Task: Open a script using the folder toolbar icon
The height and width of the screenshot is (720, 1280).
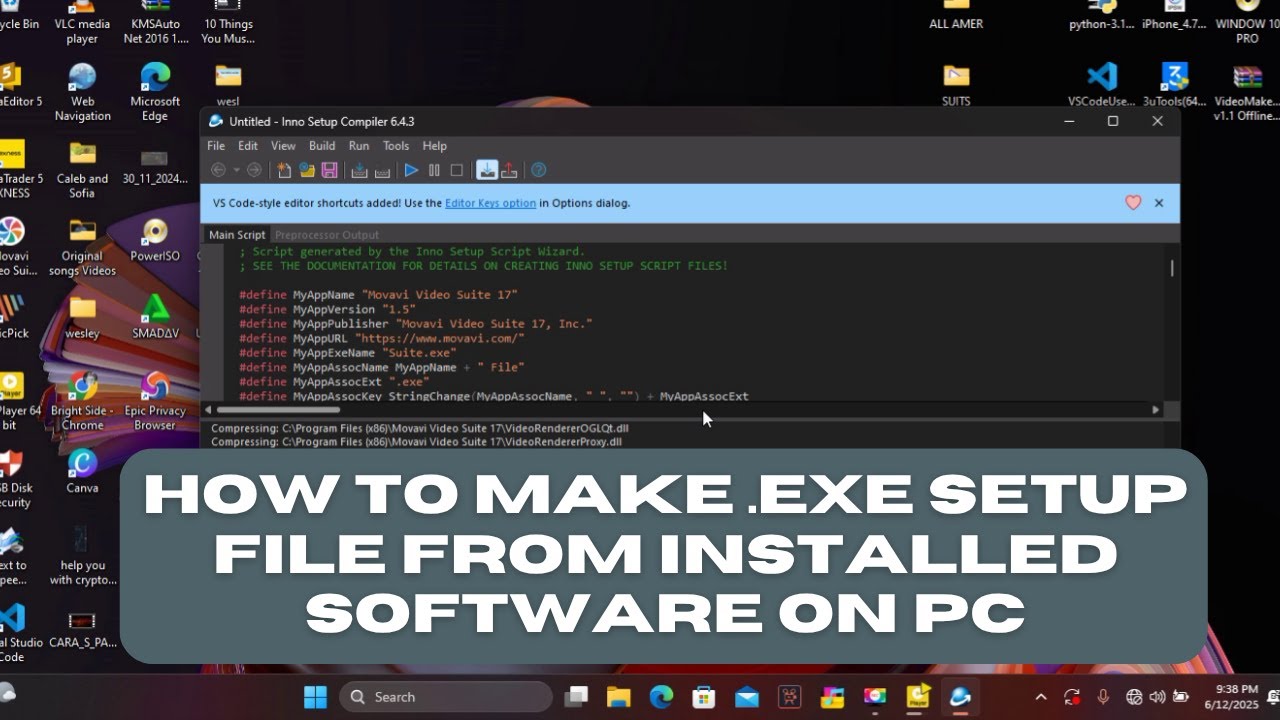Action: click(x=307, y=170)
